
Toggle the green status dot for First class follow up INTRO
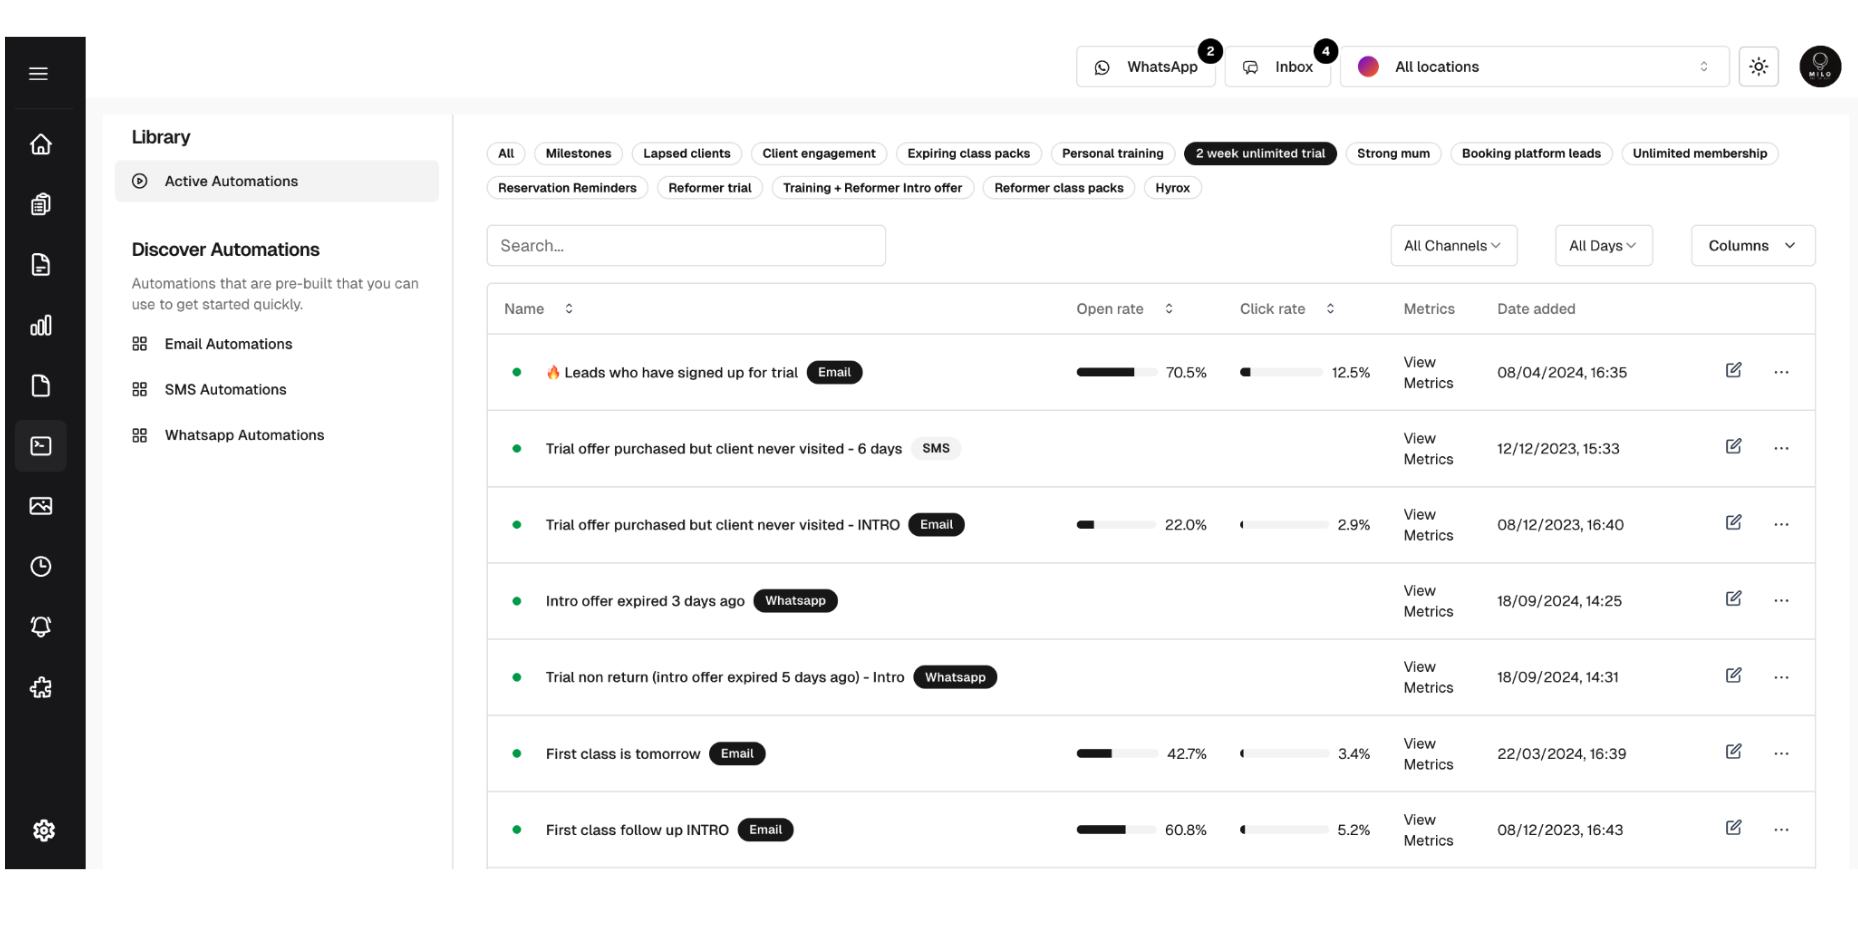[x=517, y=830]
